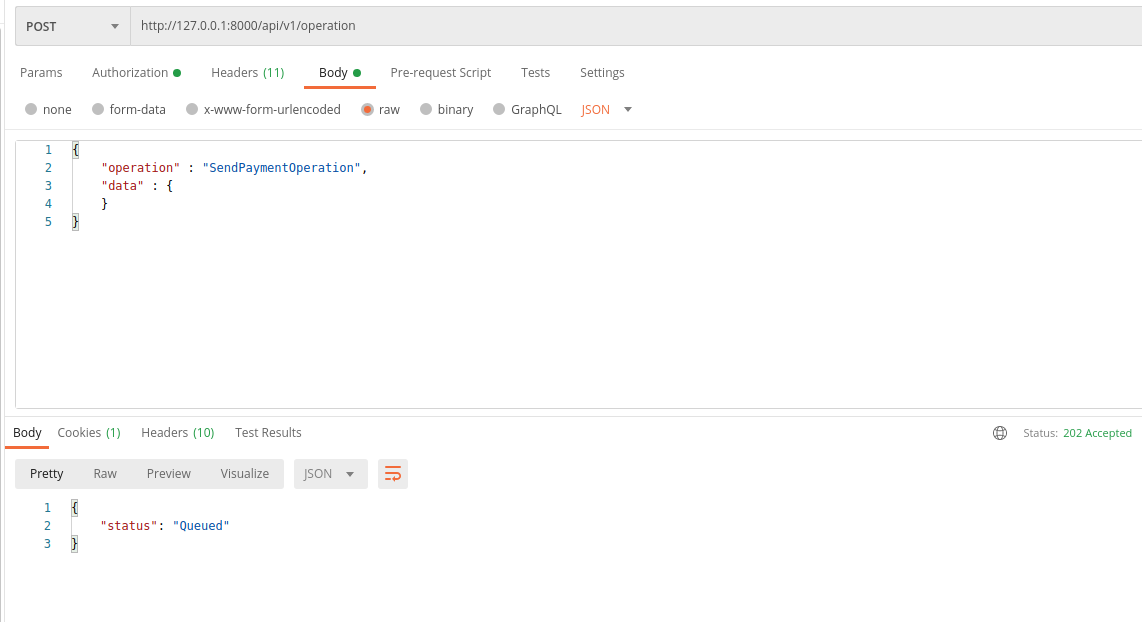This screenshot has width=1142, height=622.
Task: Open the Cookies (1) response tab
Action: pos(89,433)
